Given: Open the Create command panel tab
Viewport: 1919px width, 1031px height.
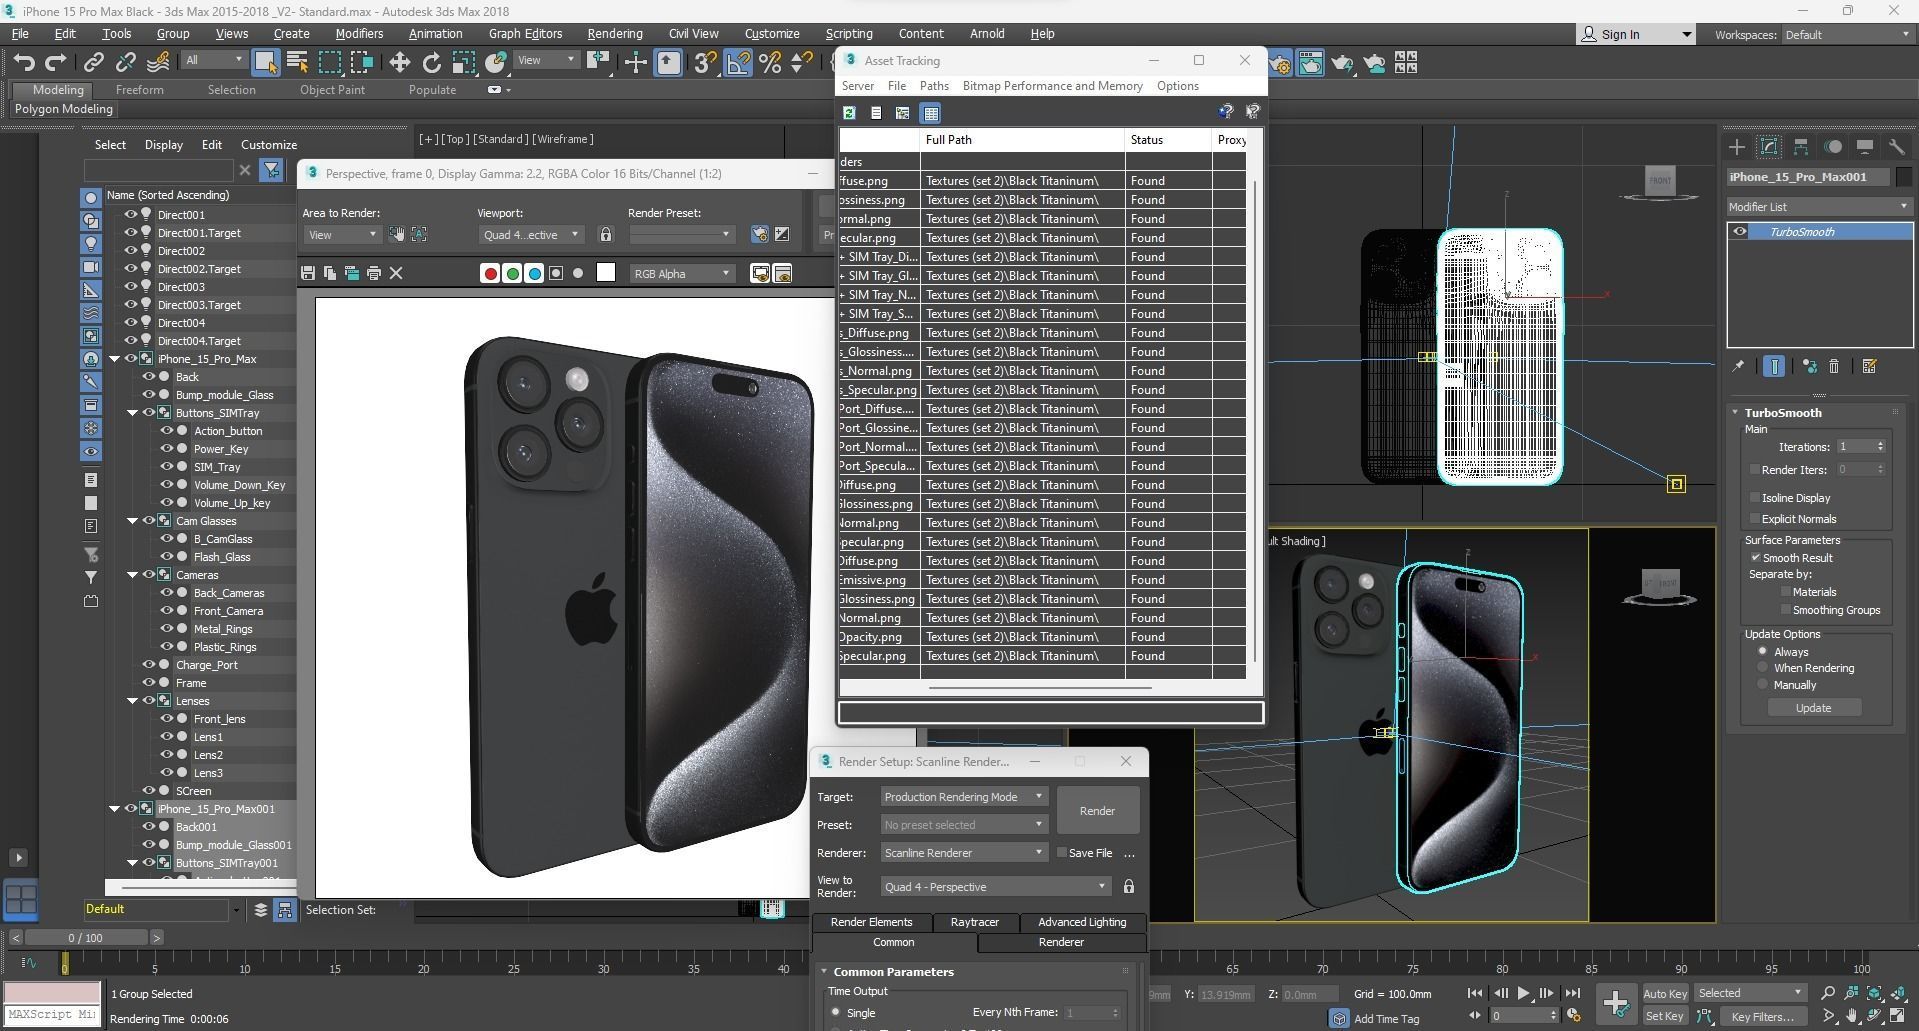Looking at the screenshot, I should [x=1737, y=147].
